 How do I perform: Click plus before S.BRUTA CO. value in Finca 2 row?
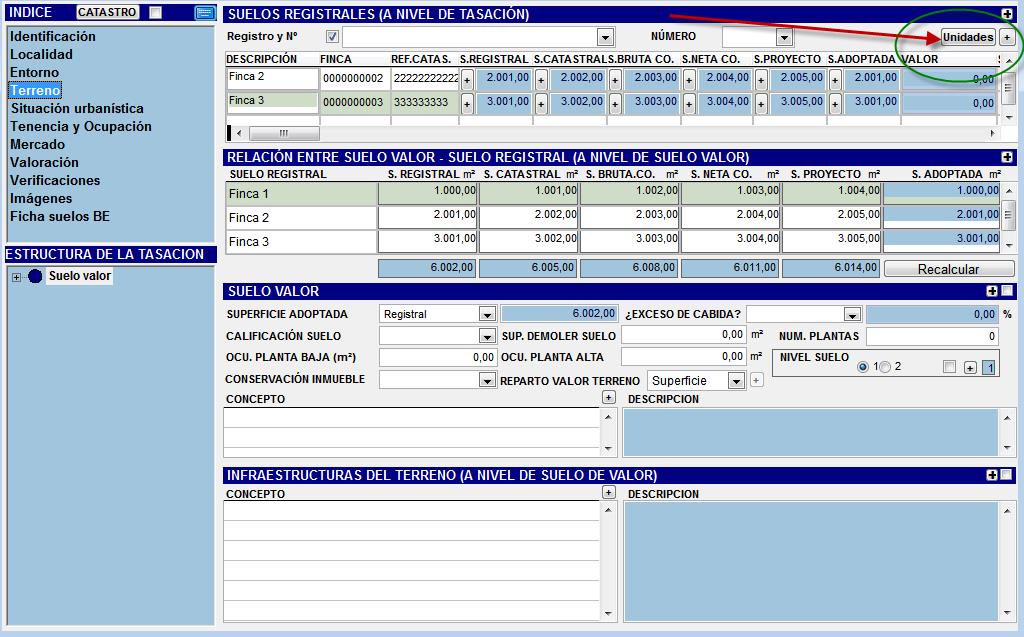pyautogui.click(x=615, y=80)
